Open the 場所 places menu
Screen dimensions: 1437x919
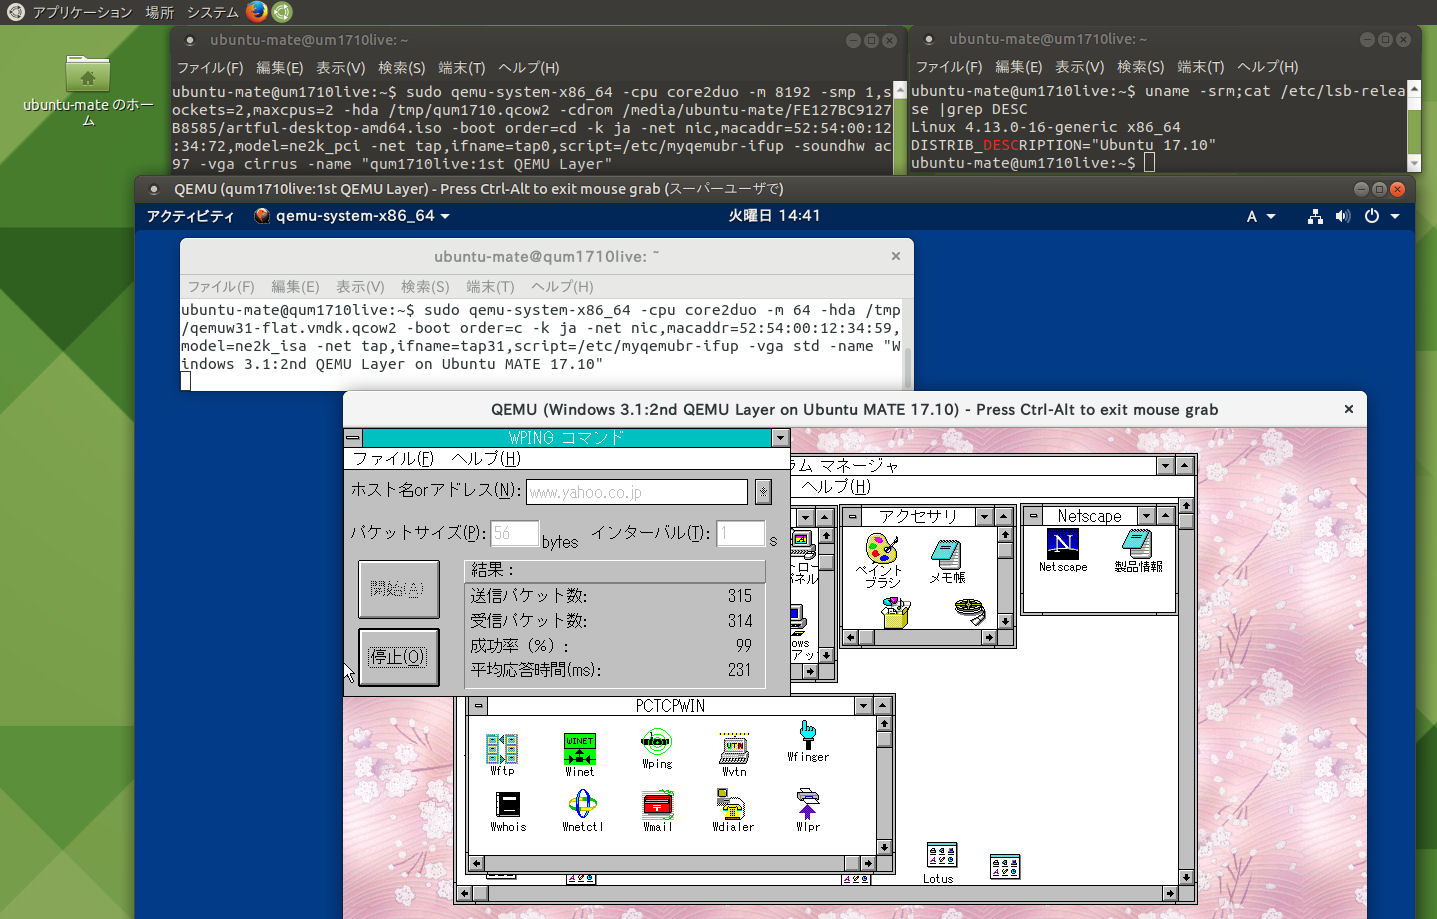click(159, 12)
